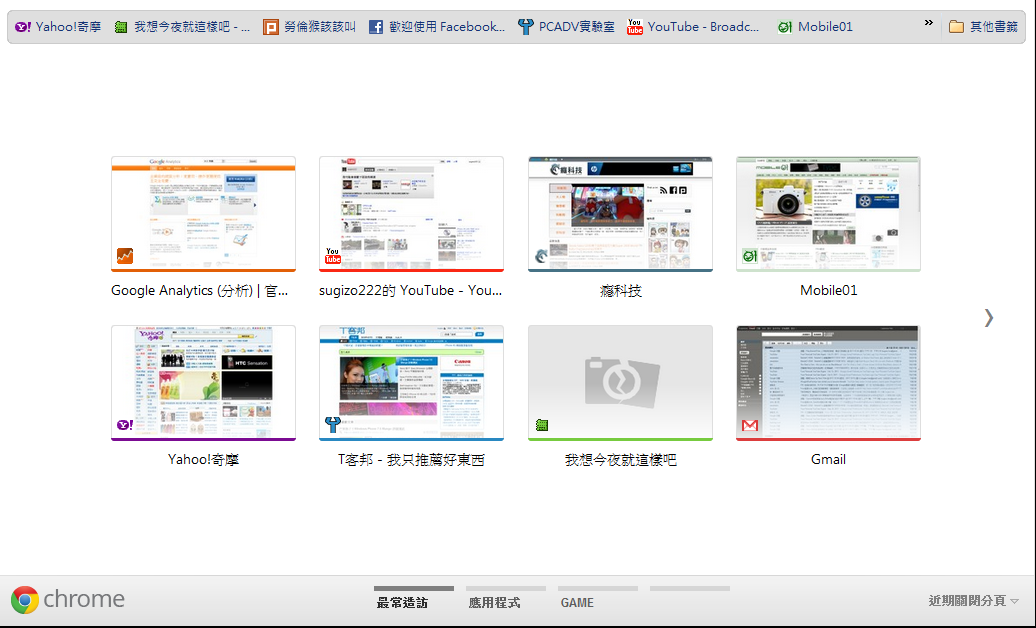
Task: Open the PCADV實驗室 bookmark
Action: [566, 27]
